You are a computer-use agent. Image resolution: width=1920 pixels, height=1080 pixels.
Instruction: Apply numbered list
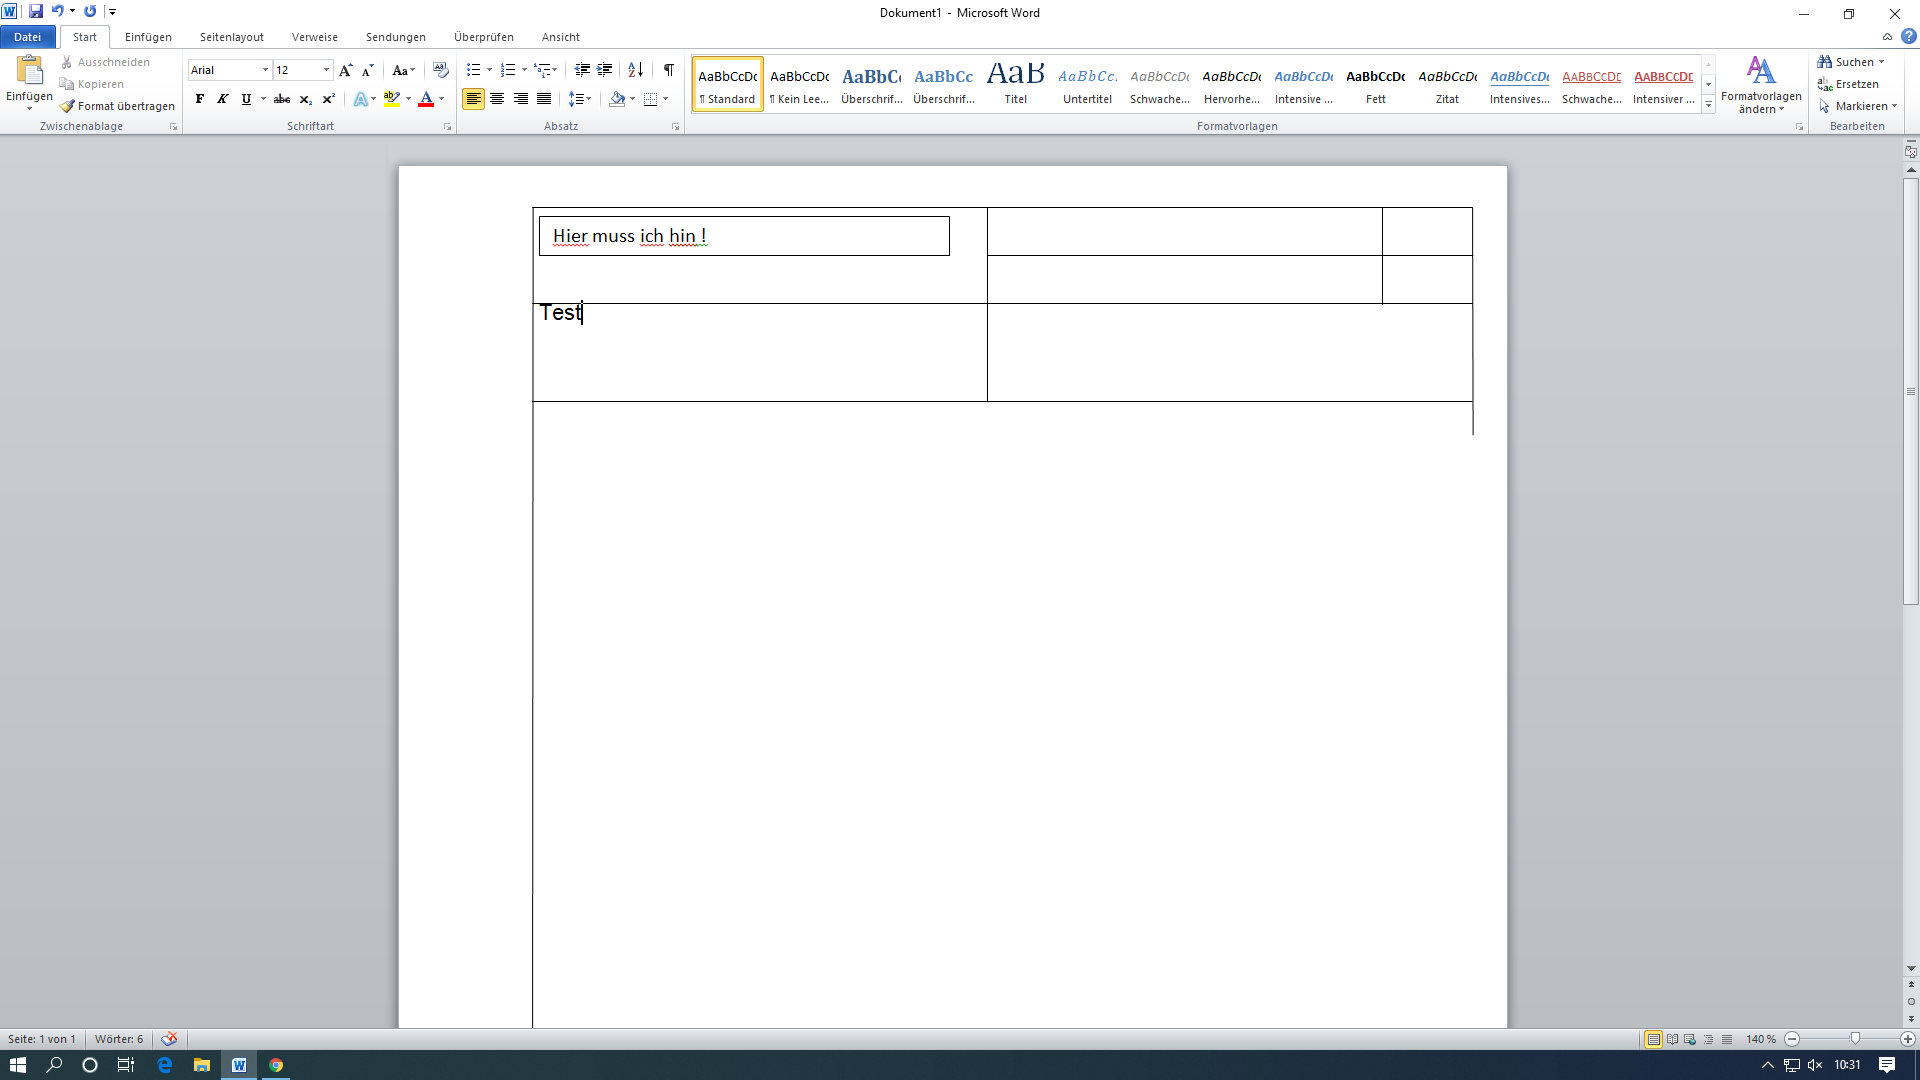508,70
